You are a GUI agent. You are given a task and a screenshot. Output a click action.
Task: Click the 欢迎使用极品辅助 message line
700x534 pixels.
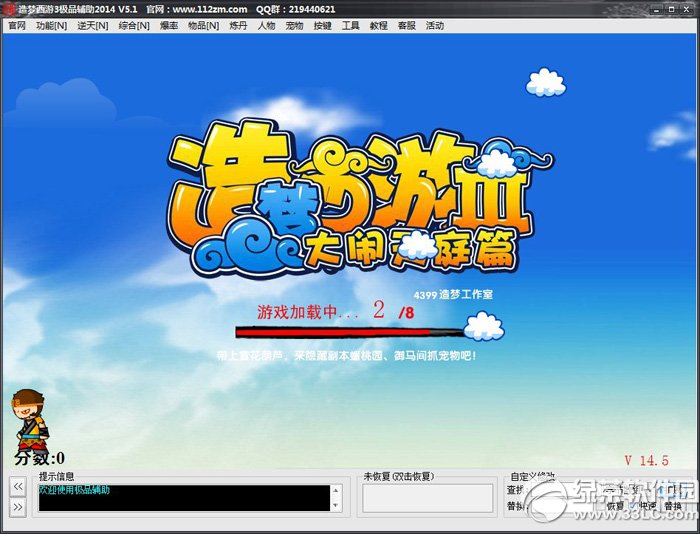point(75,490)
